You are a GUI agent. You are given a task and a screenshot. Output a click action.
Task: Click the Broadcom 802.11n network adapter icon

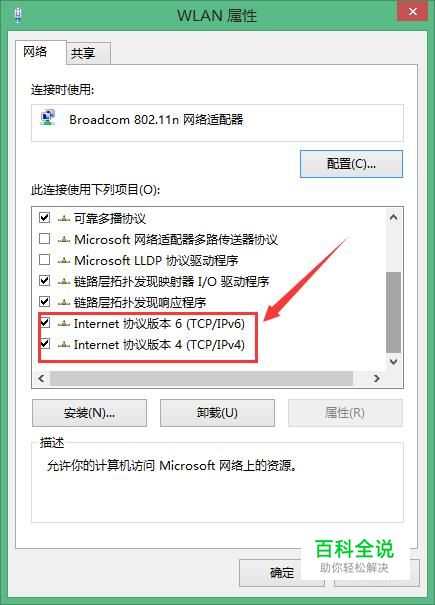[48, 118]
